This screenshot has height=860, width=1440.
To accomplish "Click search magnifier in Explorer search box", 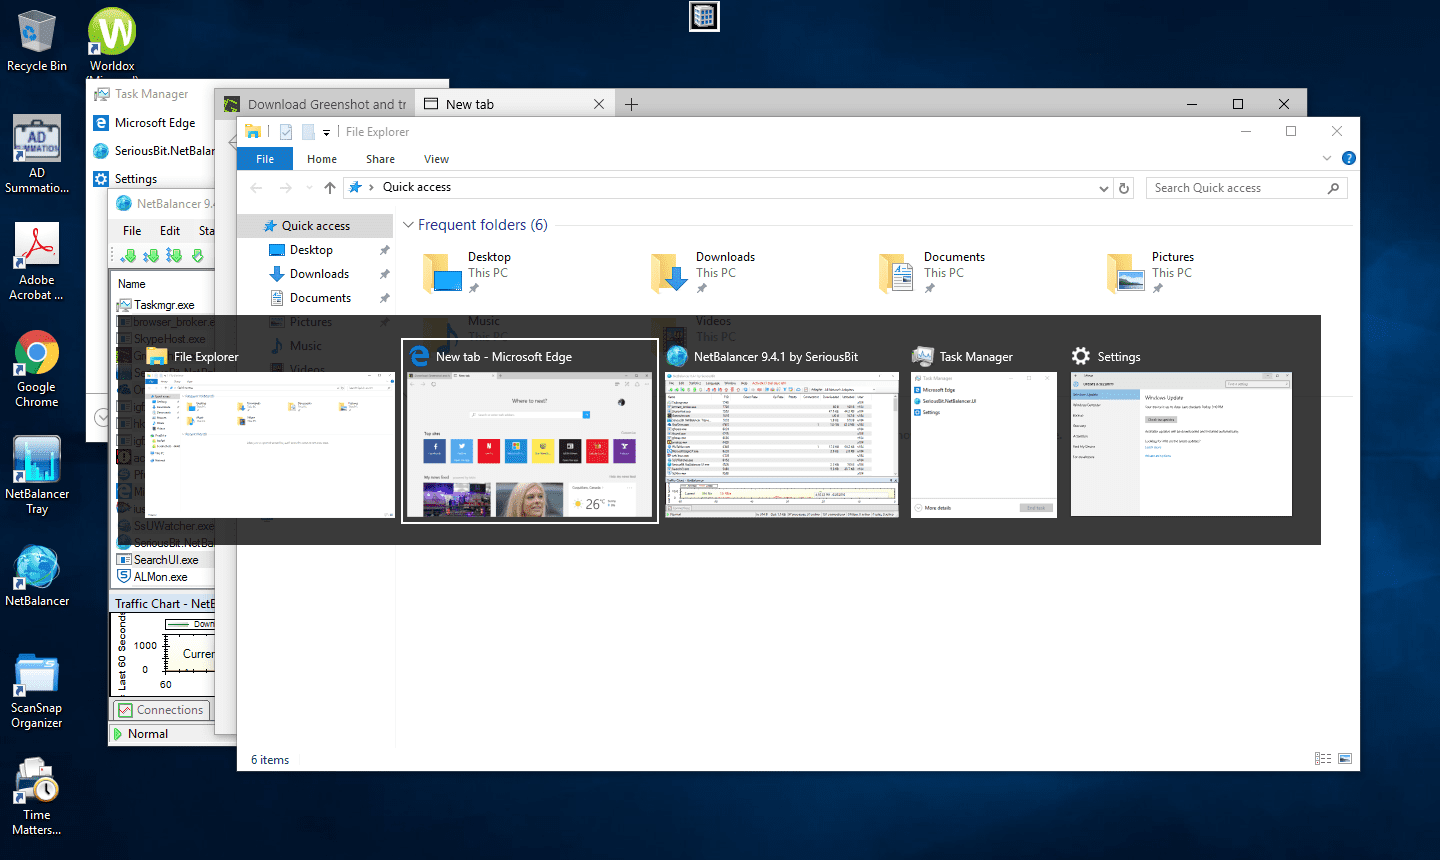I will click(x=1333, y=188).
